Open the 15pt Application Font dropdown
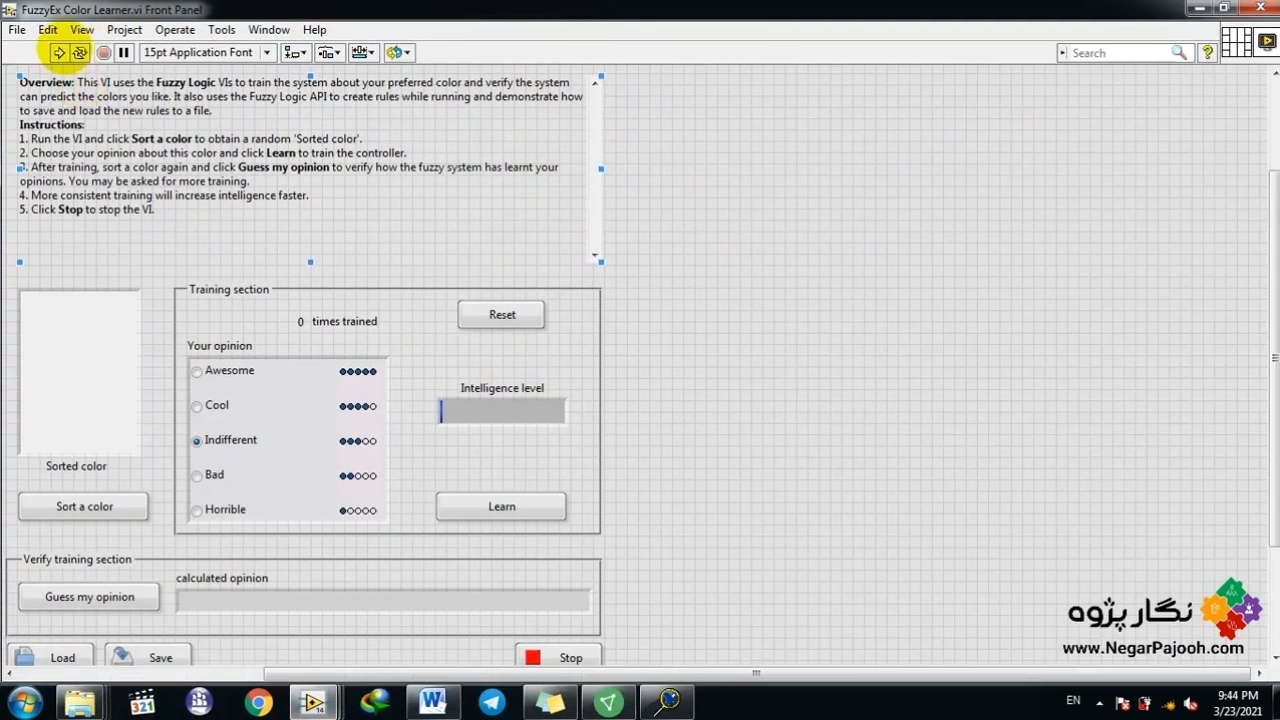This screenshot has height=720, width=1280. (207, 53)
